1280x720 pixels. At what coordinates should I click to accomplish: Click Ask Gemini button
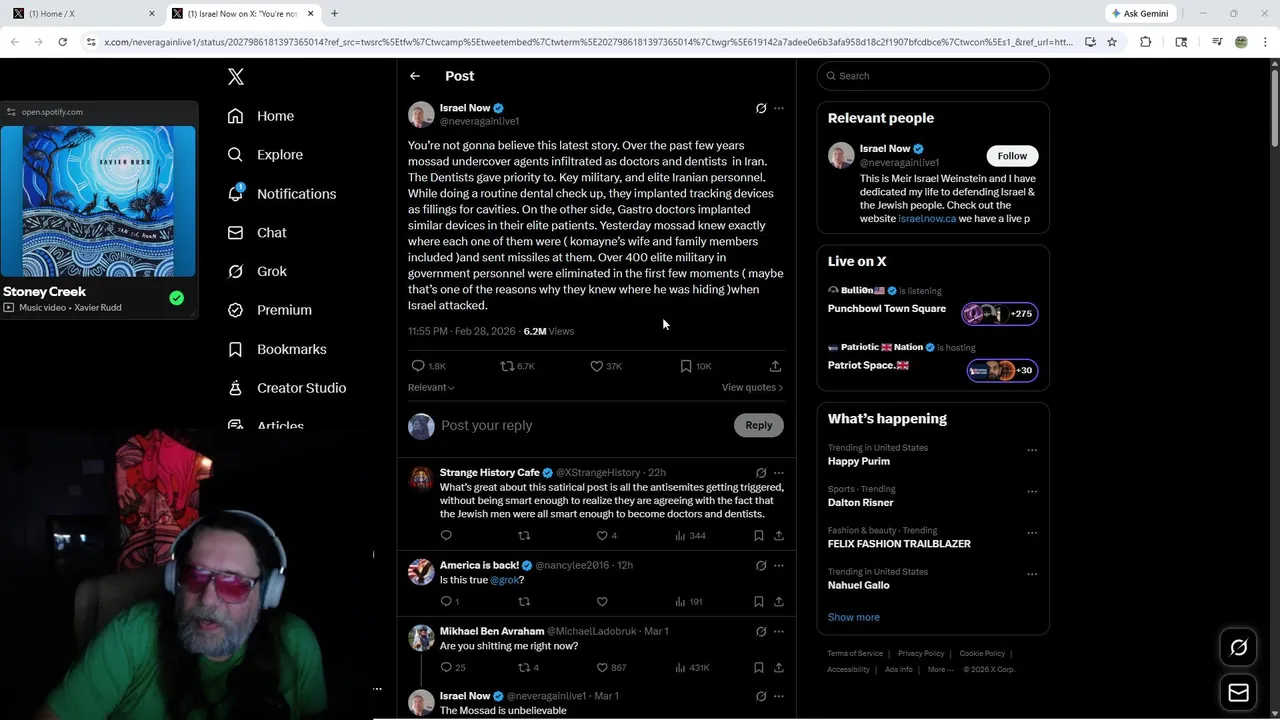(x=1139, y=13)
